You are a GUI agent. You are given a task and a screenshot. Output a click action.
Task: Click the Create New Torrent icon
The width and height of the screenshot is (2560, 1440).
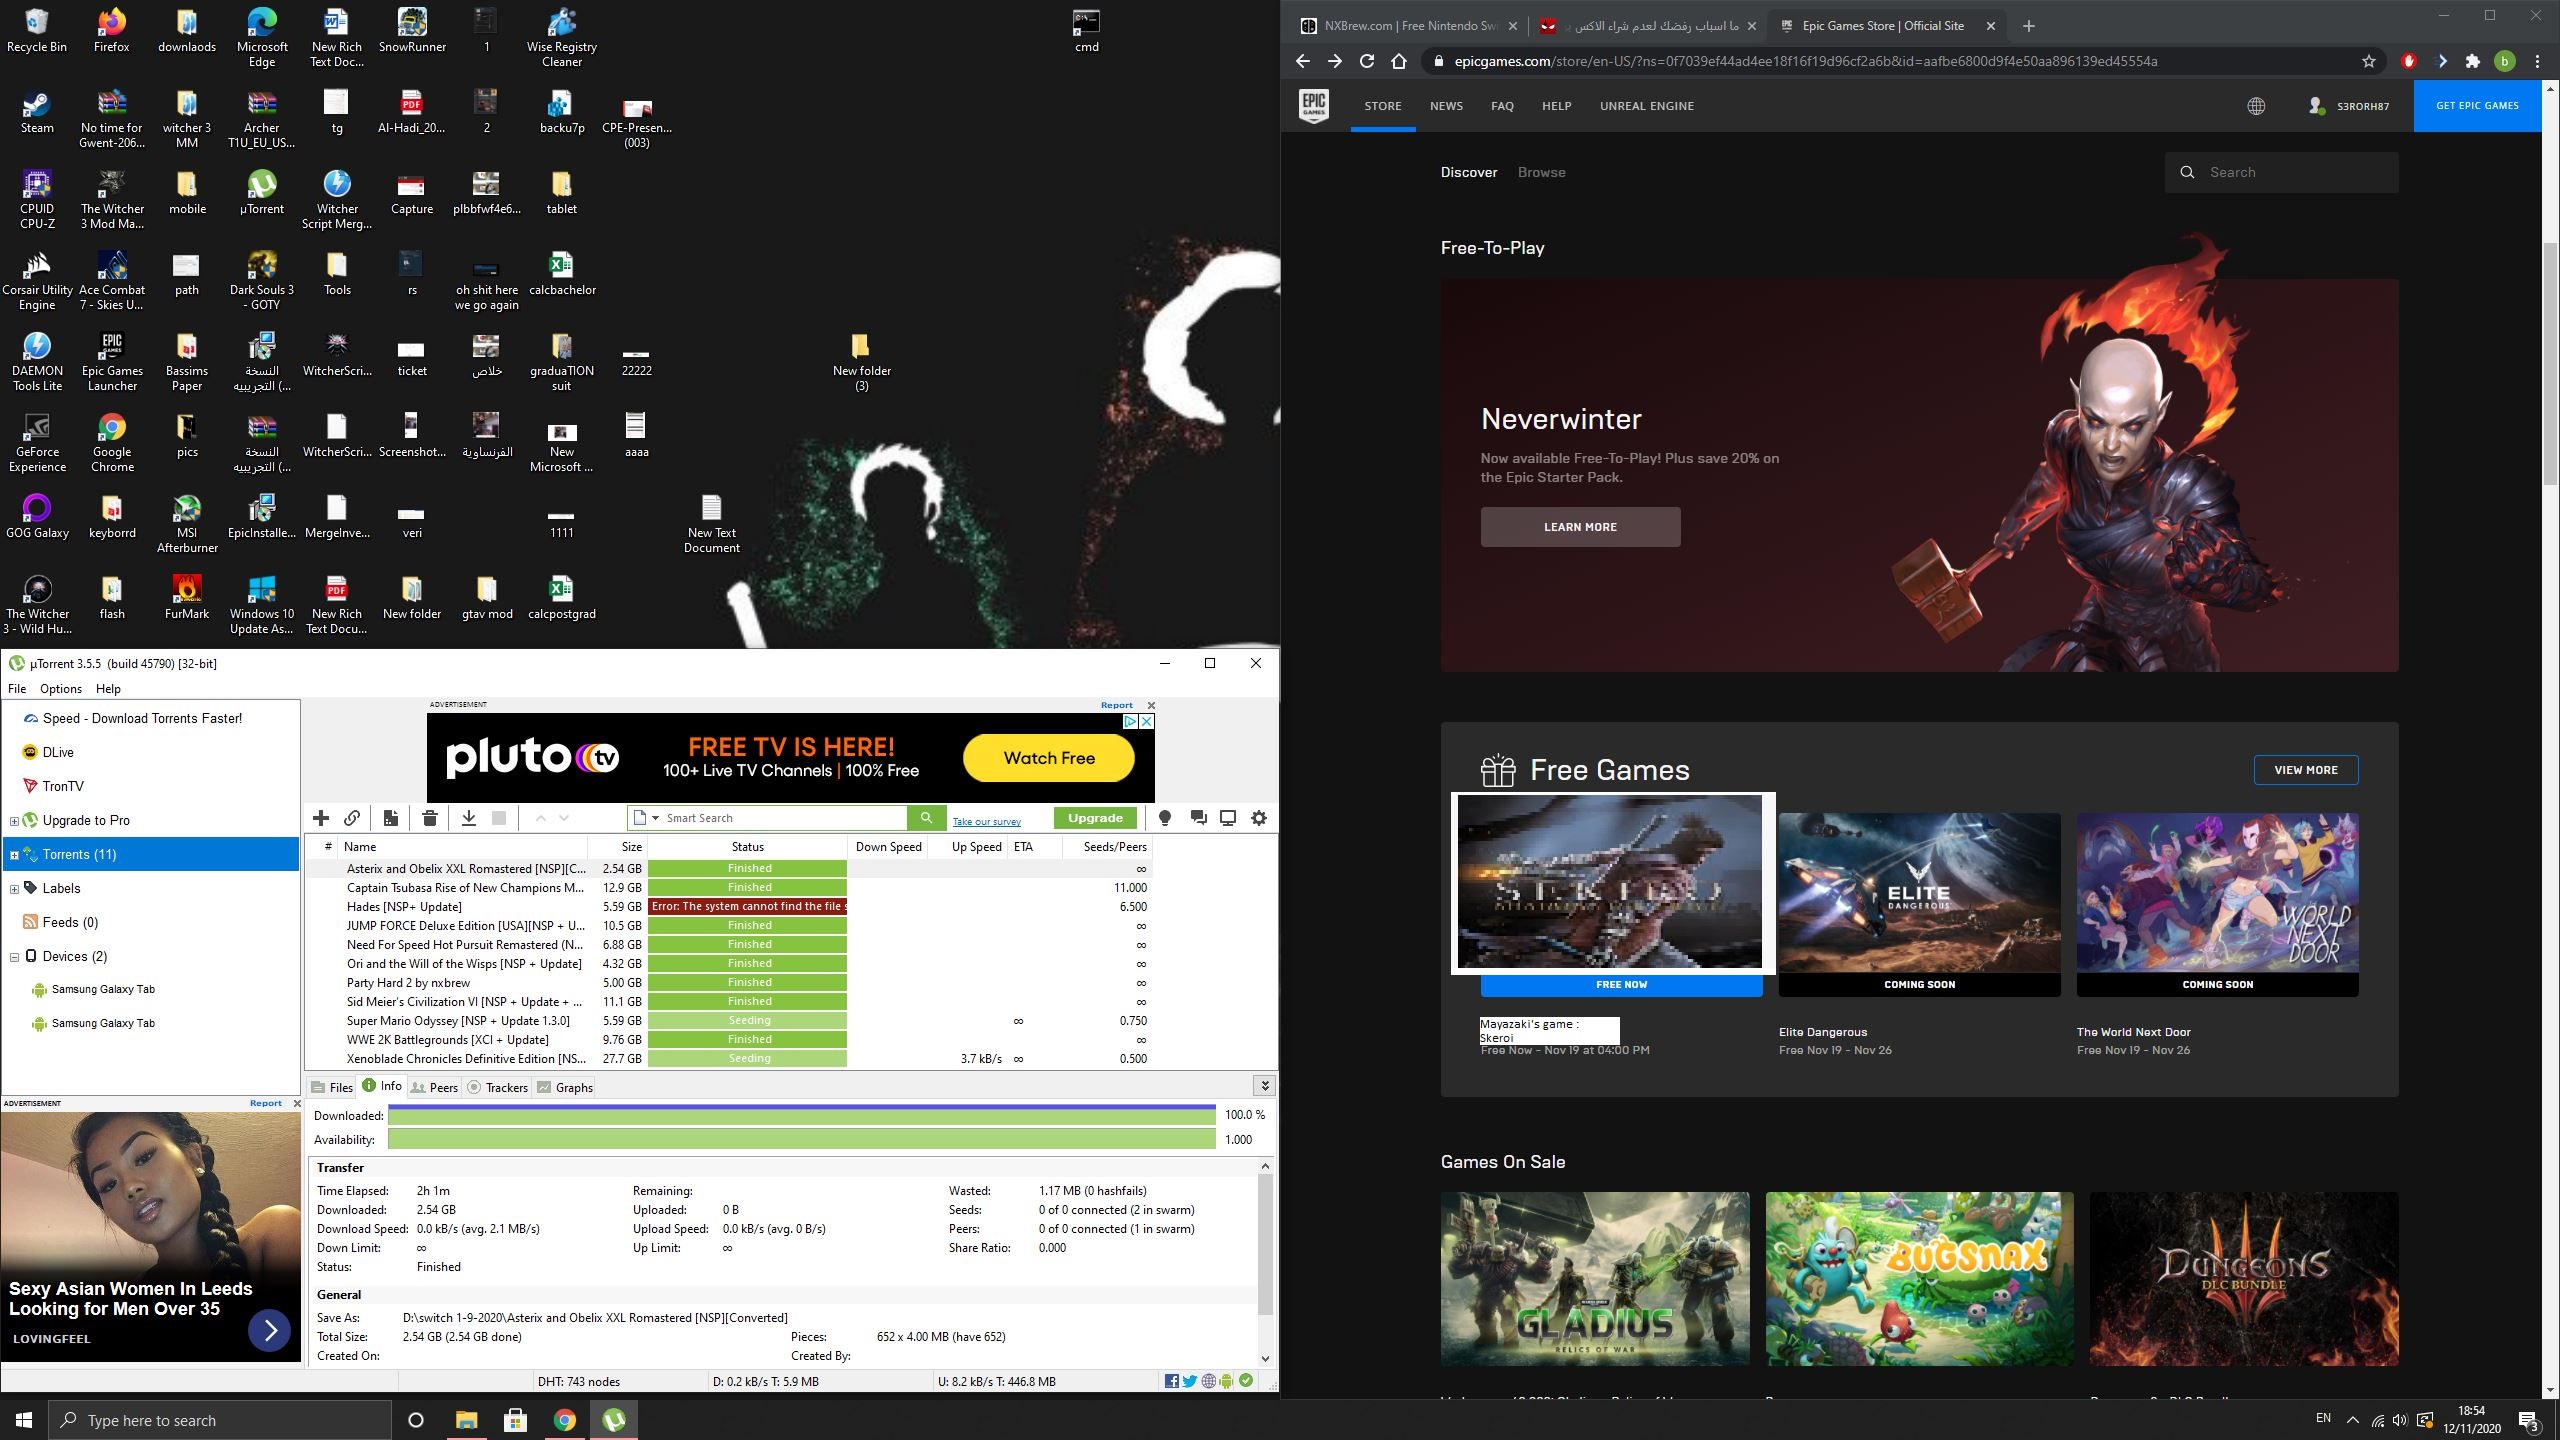coord(391,818)
